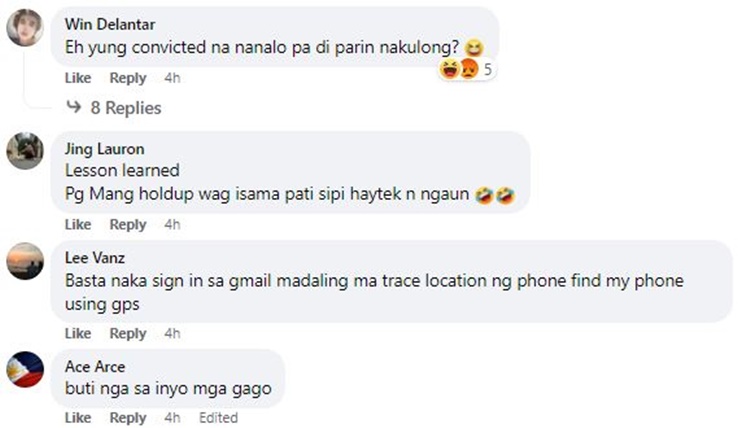Open Lee Vanz's profile picture

[25, 261]
